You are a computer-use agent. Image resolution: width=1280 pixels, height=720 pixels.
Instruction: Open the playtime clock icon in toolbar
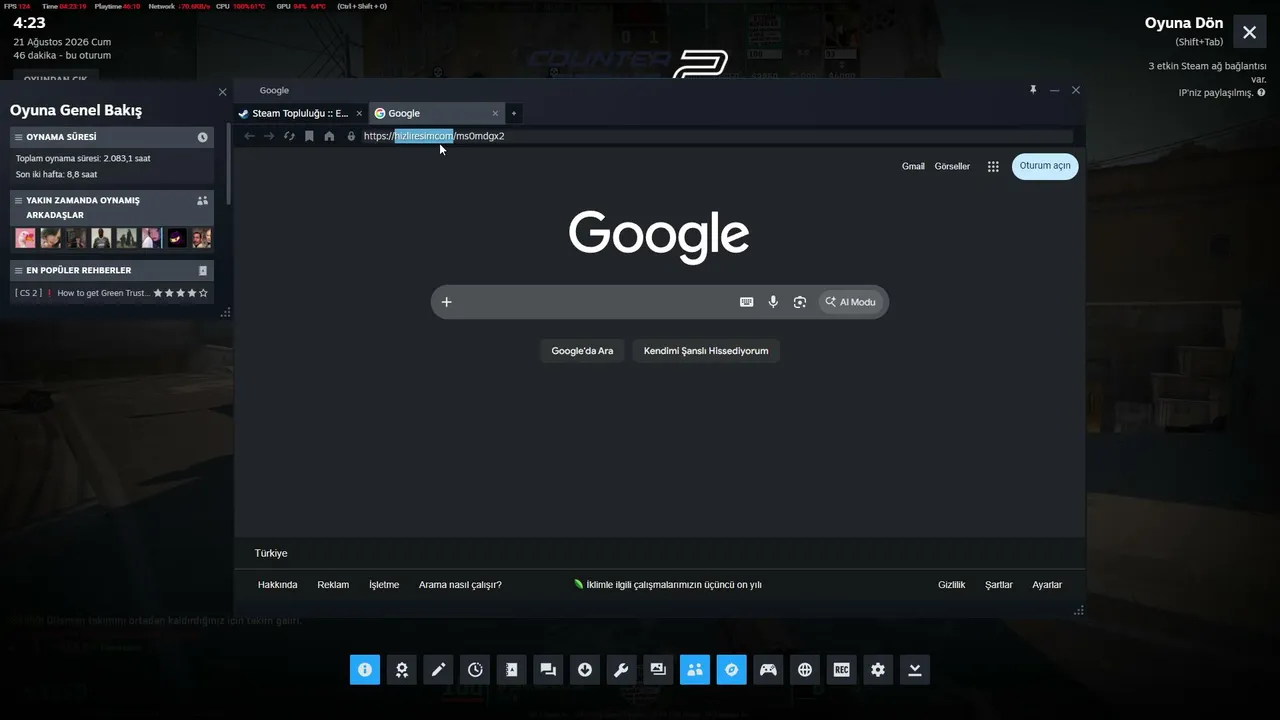(x=475, y=670)
